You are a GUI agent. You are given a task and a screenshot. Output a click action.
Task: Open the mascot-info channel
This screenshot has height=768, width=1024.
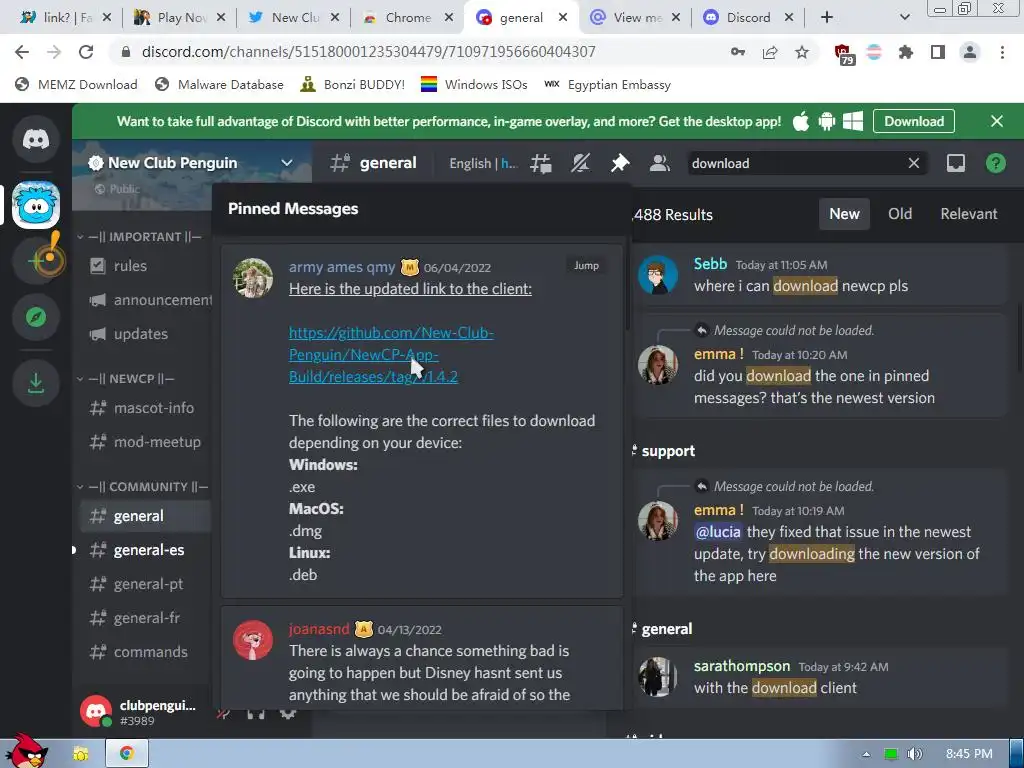tap(146, 408)
